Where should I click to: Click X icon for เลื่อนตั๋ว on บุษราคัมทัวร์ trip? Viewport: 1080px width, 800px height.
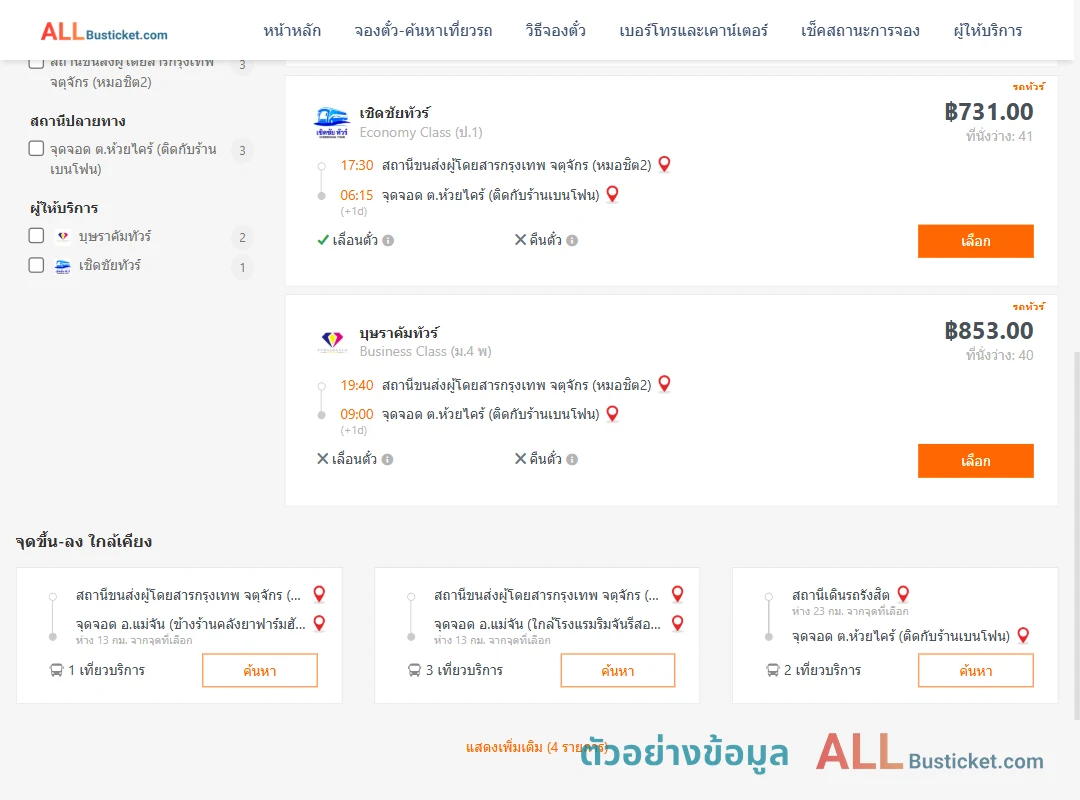(322, 458)
